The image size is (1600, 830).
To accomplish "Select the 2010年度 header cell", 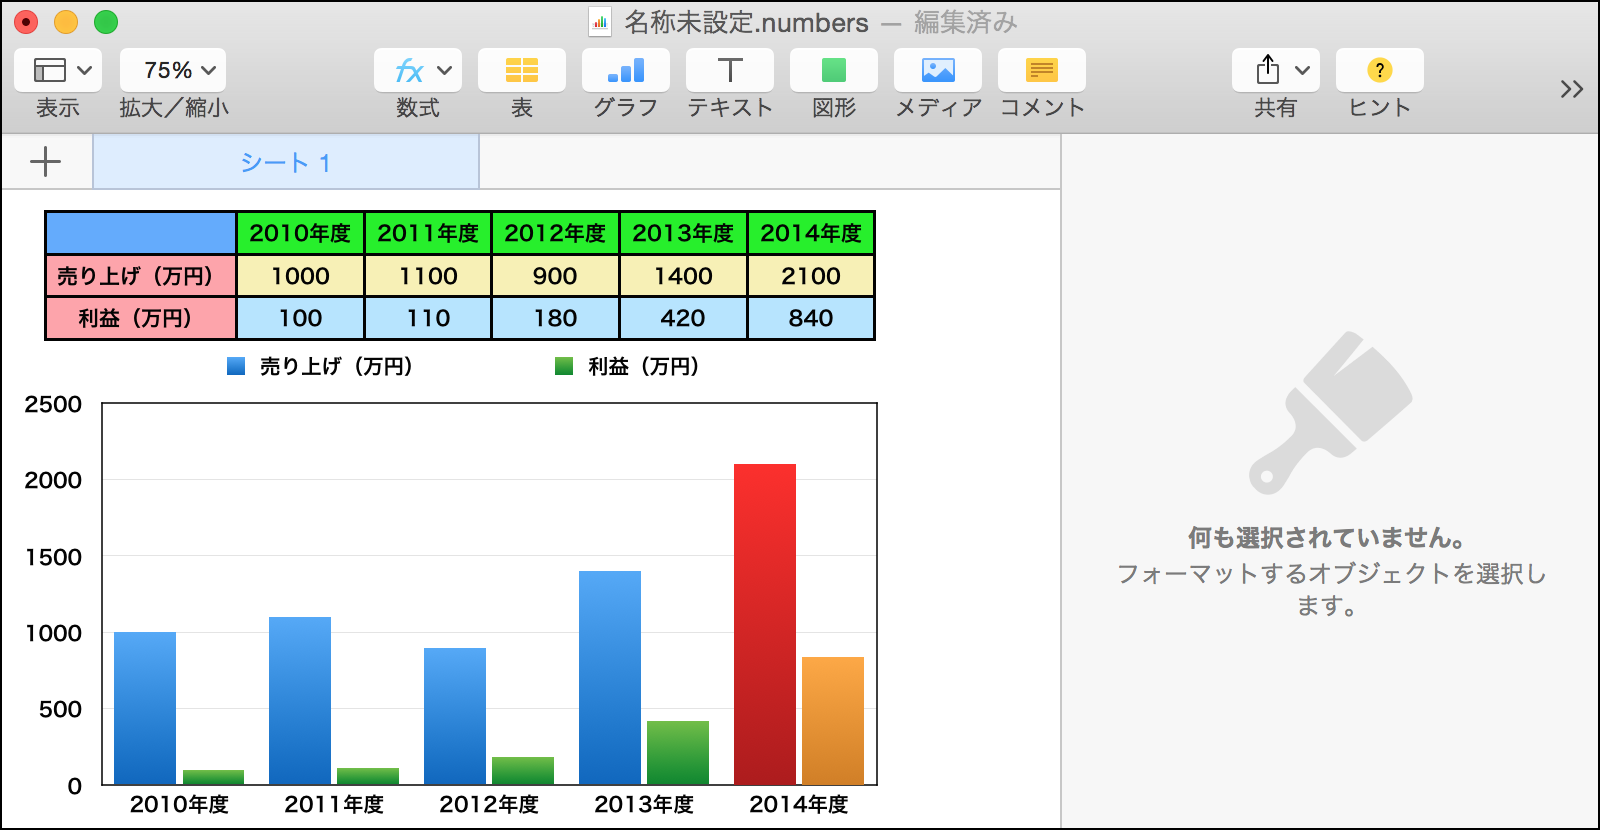I will (300, 233).
